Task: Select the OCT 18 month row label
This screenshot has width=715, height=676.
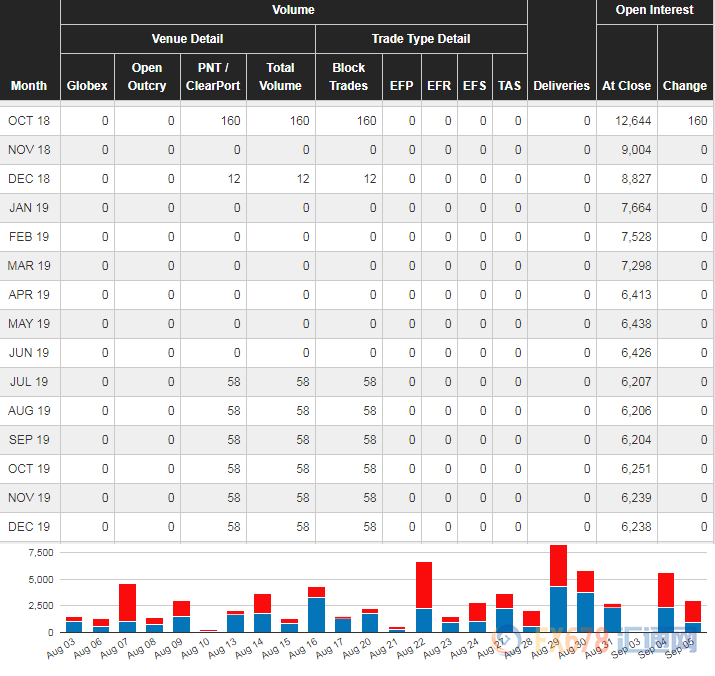Action: [29, 121]
